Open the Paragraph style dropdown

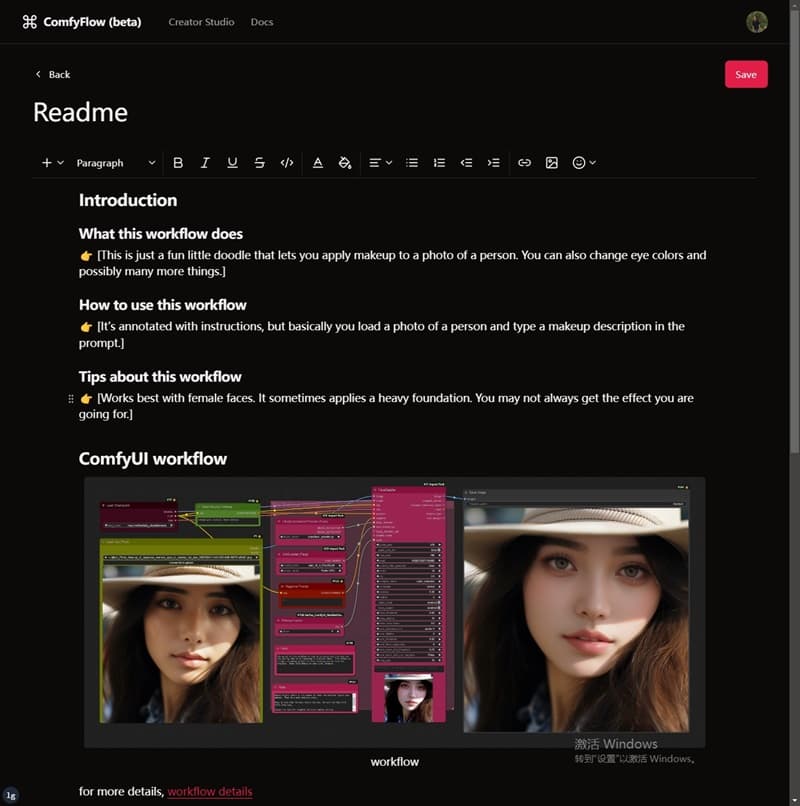pos(116,163)
